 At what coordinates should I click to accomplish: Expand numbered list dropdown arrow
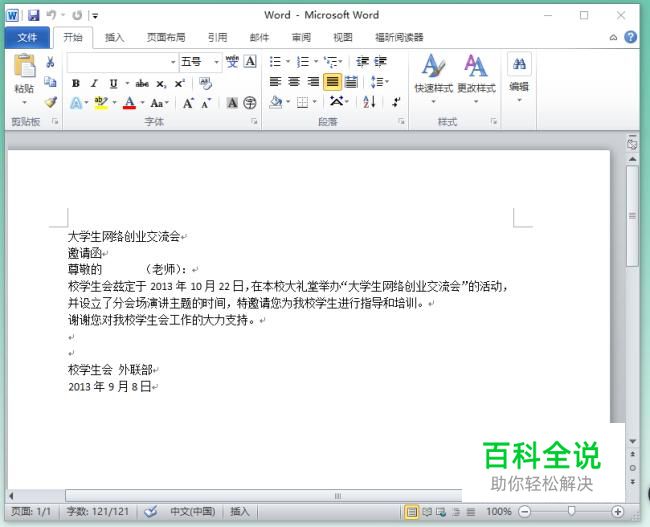point(316,62)
